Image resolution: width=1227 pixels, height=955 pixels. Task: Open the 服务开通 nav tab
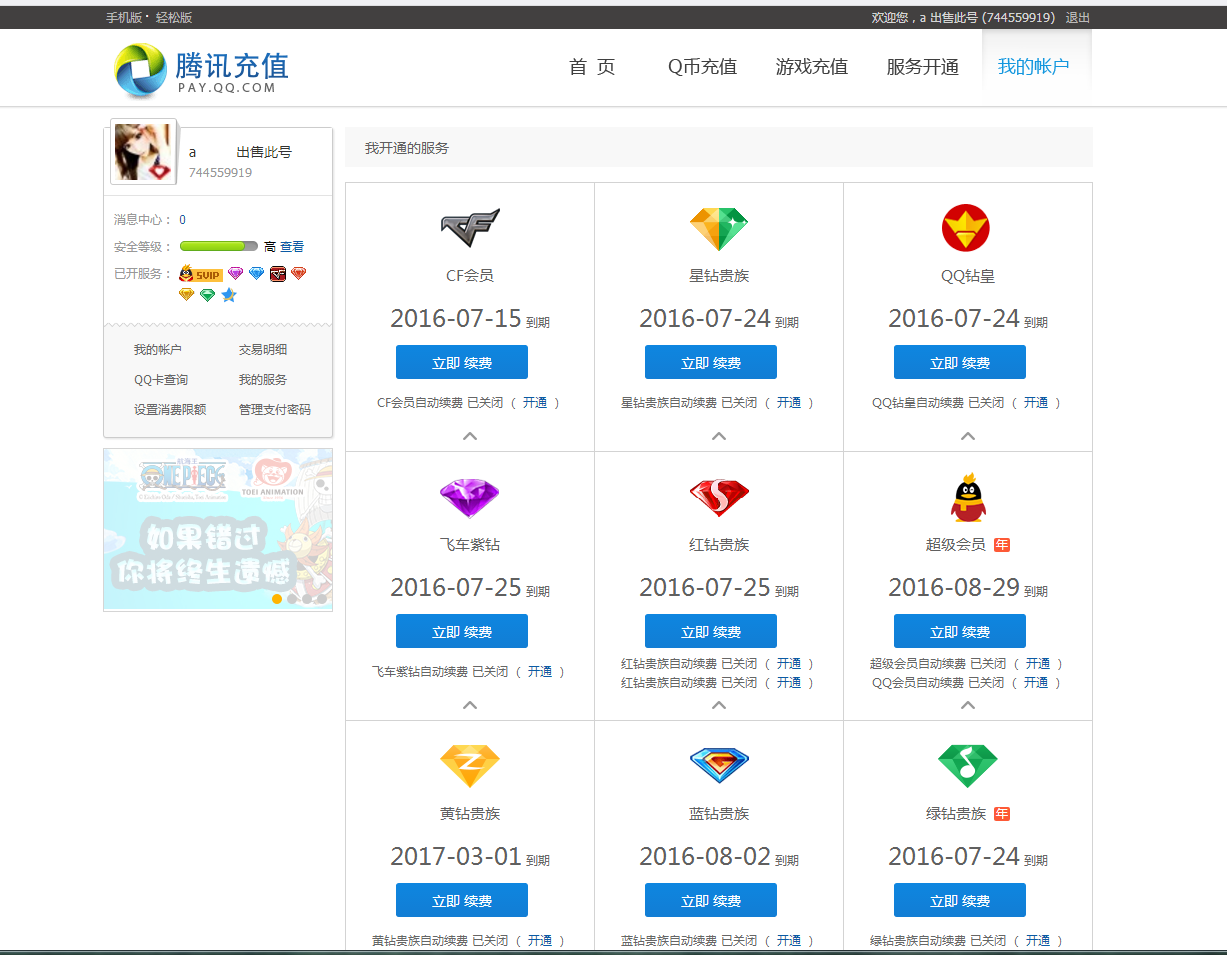(x=923, y=67)
